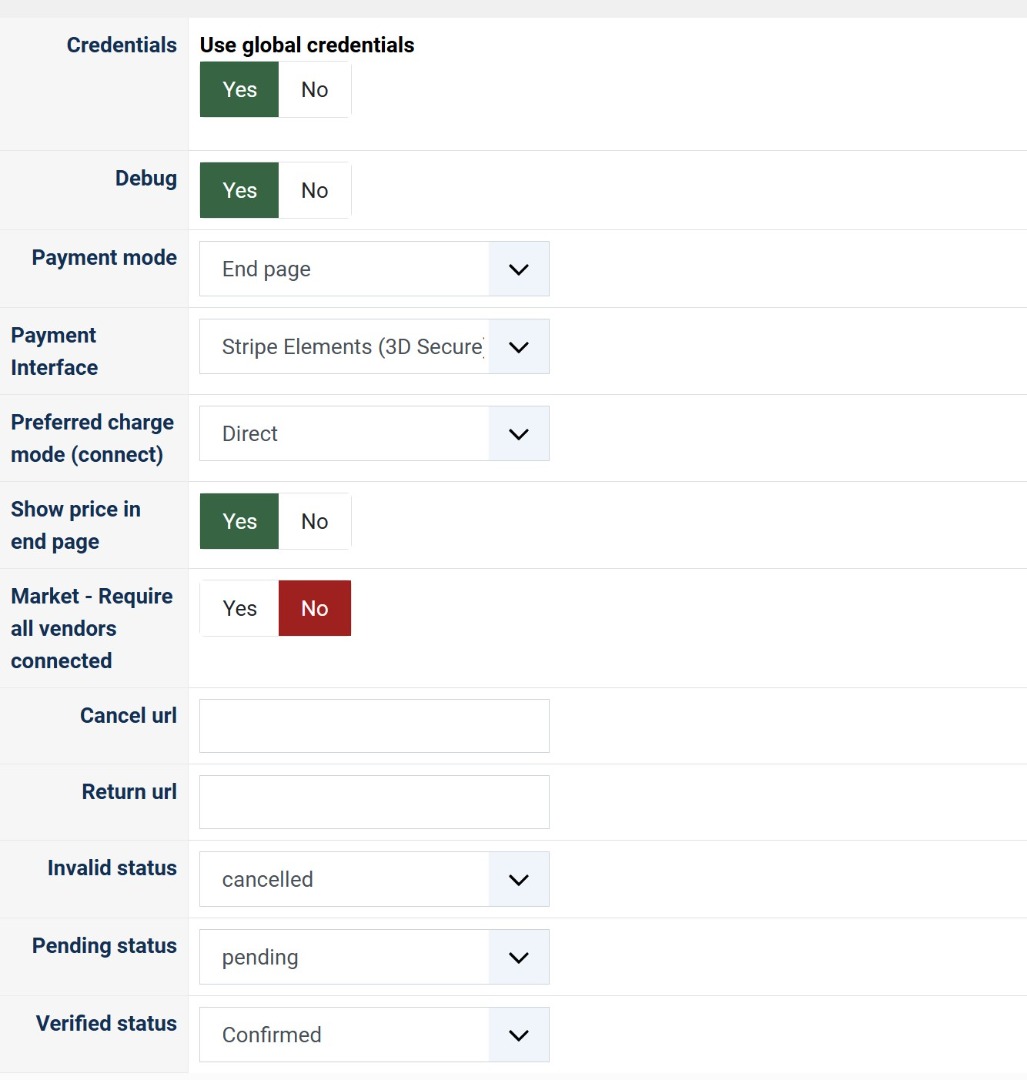
Task: Choose Yes for Show price in end page
Action: click(239, 521)
